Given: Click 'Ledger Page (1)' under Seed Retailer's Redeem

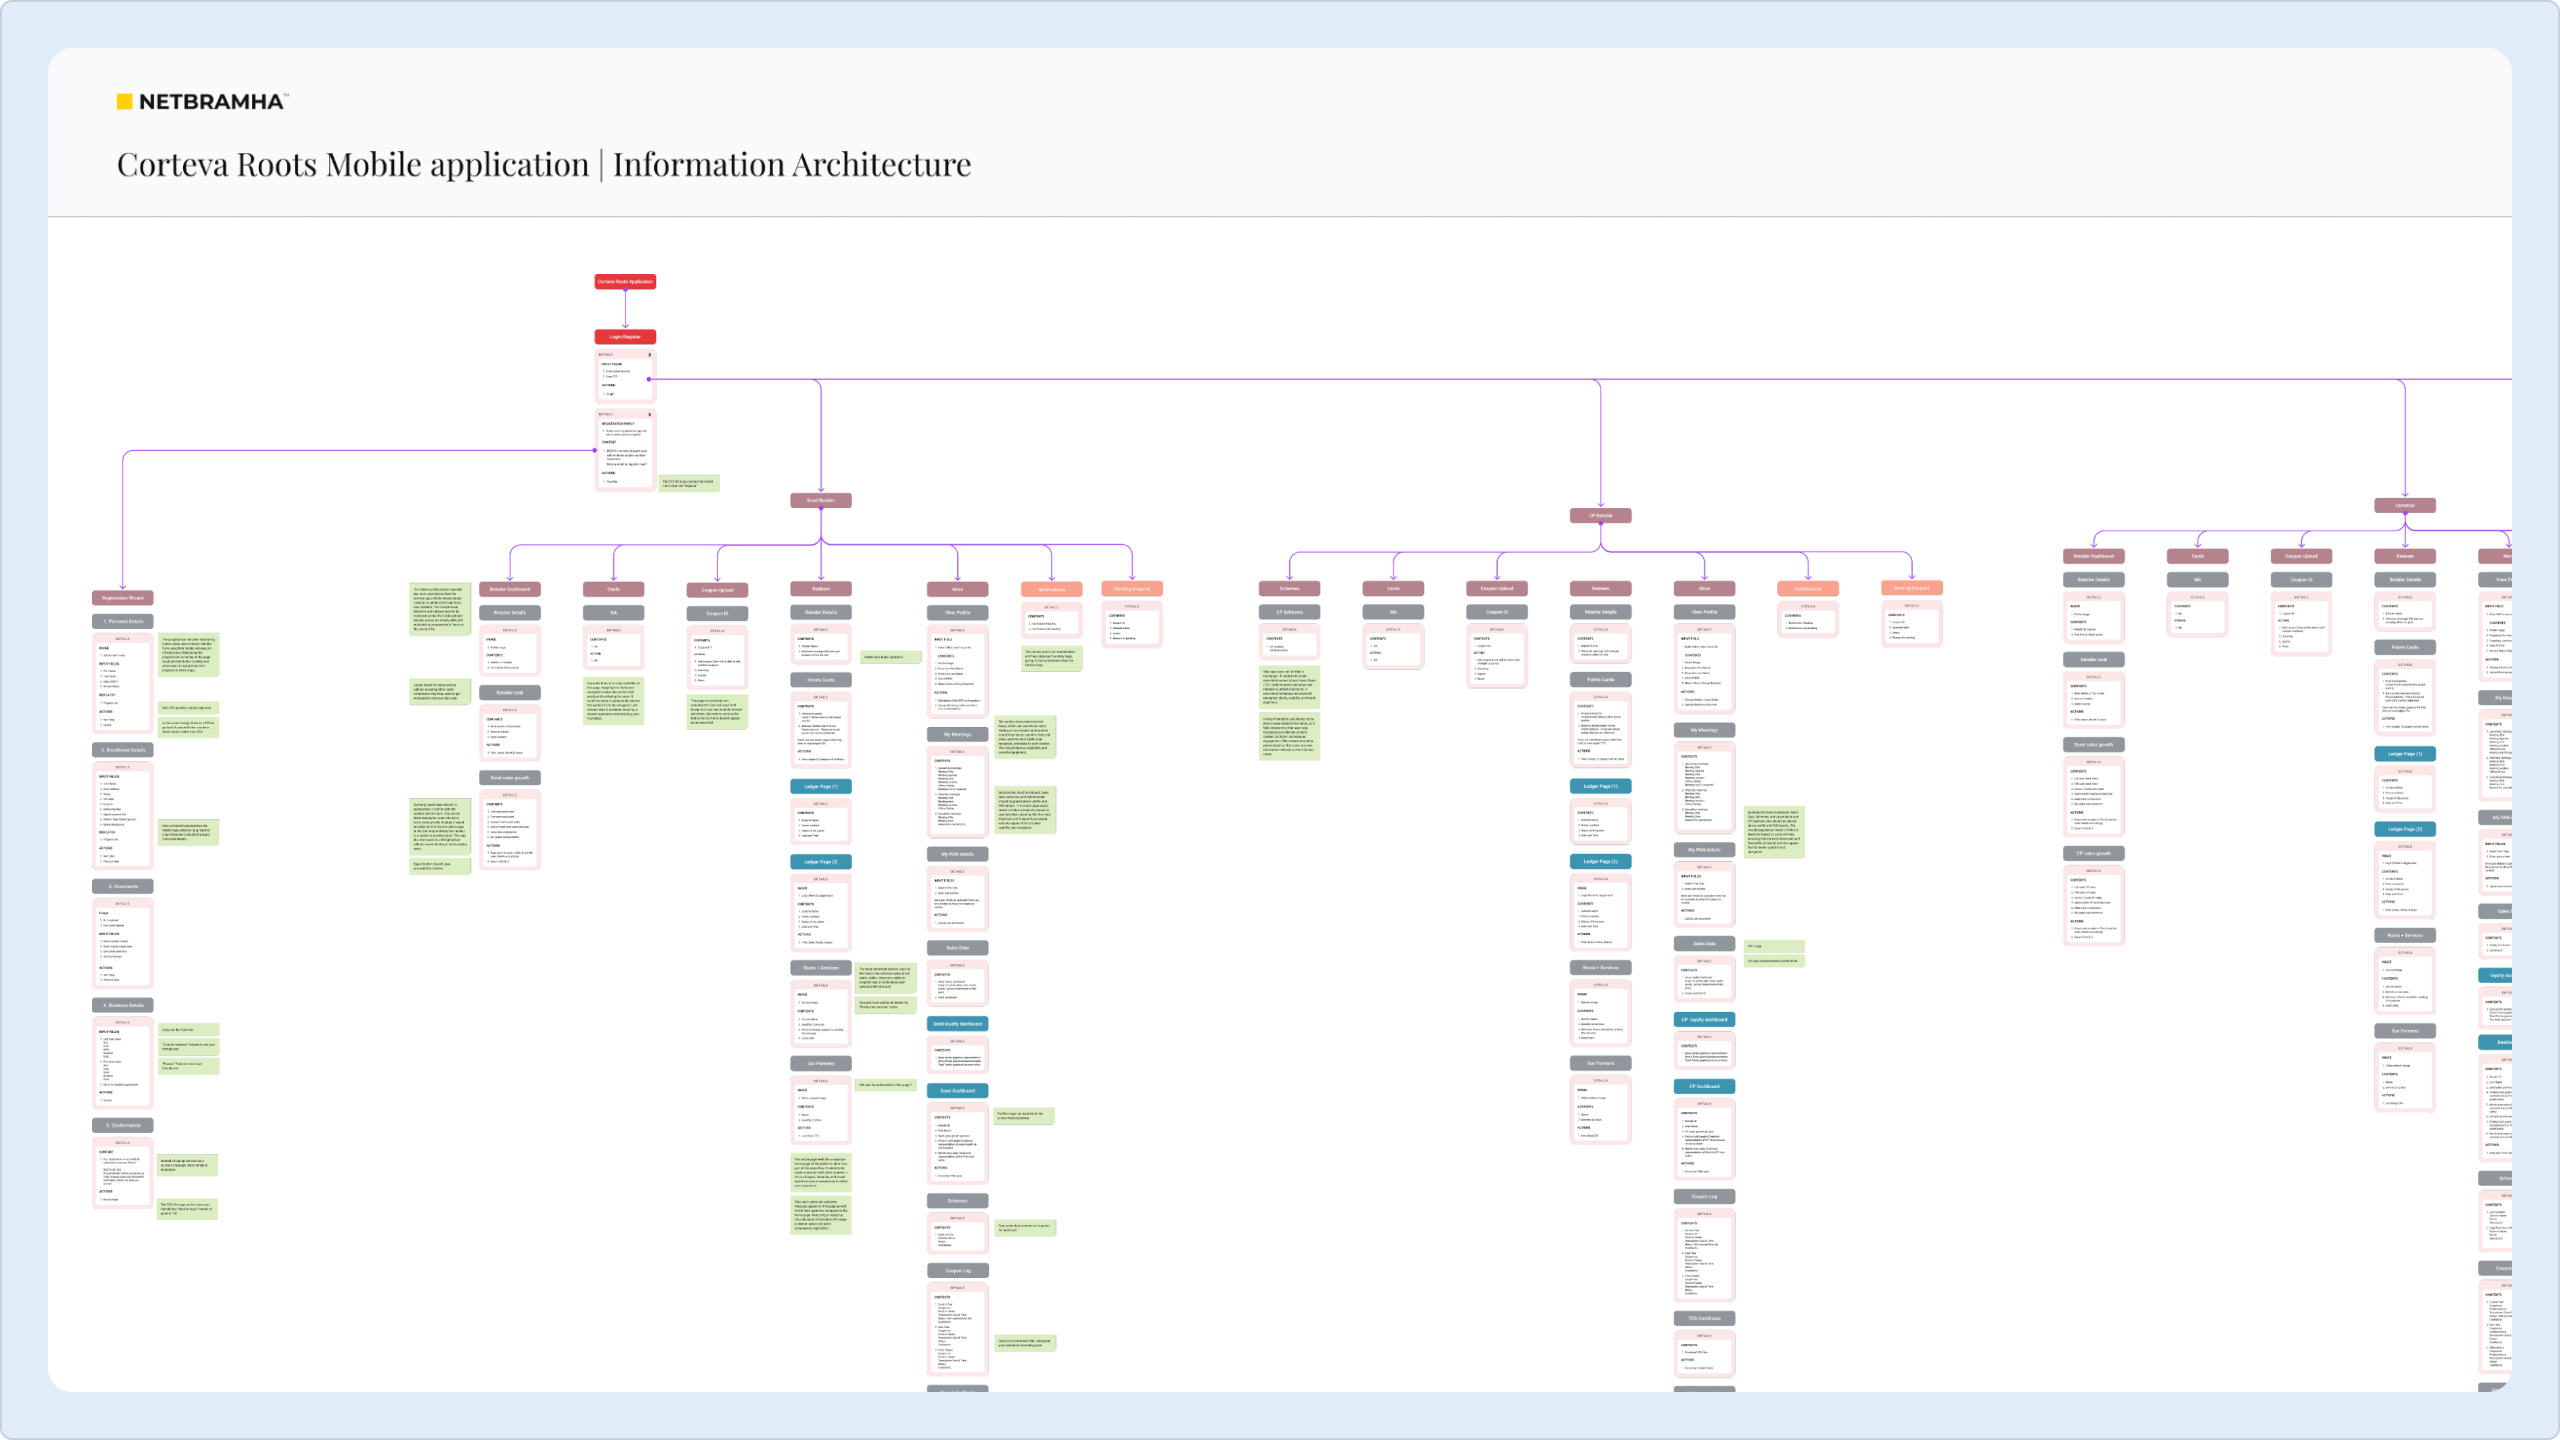Looking at the screenshot, I should (821, 786).
